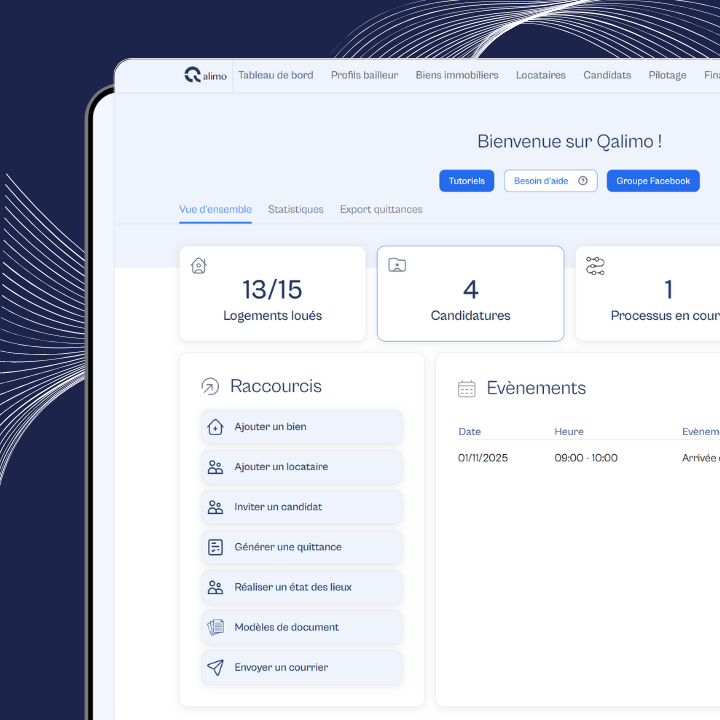Click the documents icon beside Modèles de document
The width and height of the screenshot is (720, 720).
[215, 627]
